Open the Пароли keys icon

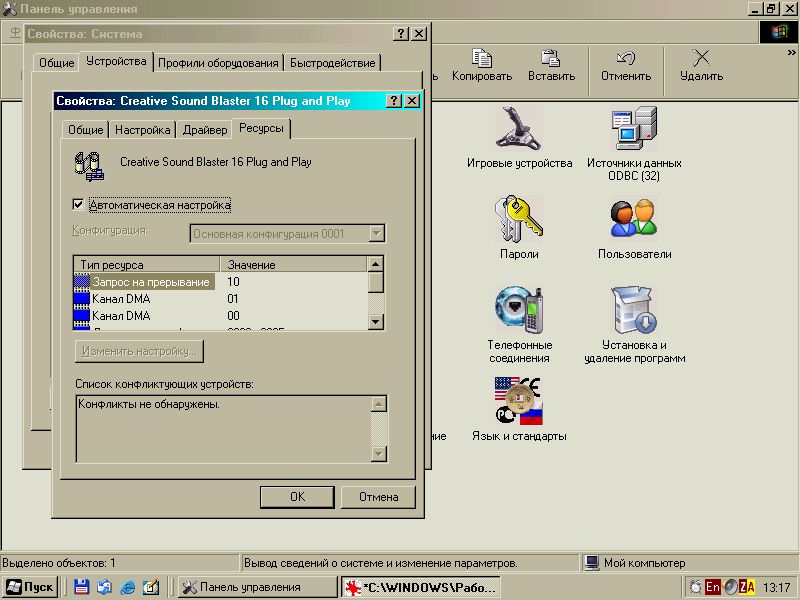pos(519,219)
